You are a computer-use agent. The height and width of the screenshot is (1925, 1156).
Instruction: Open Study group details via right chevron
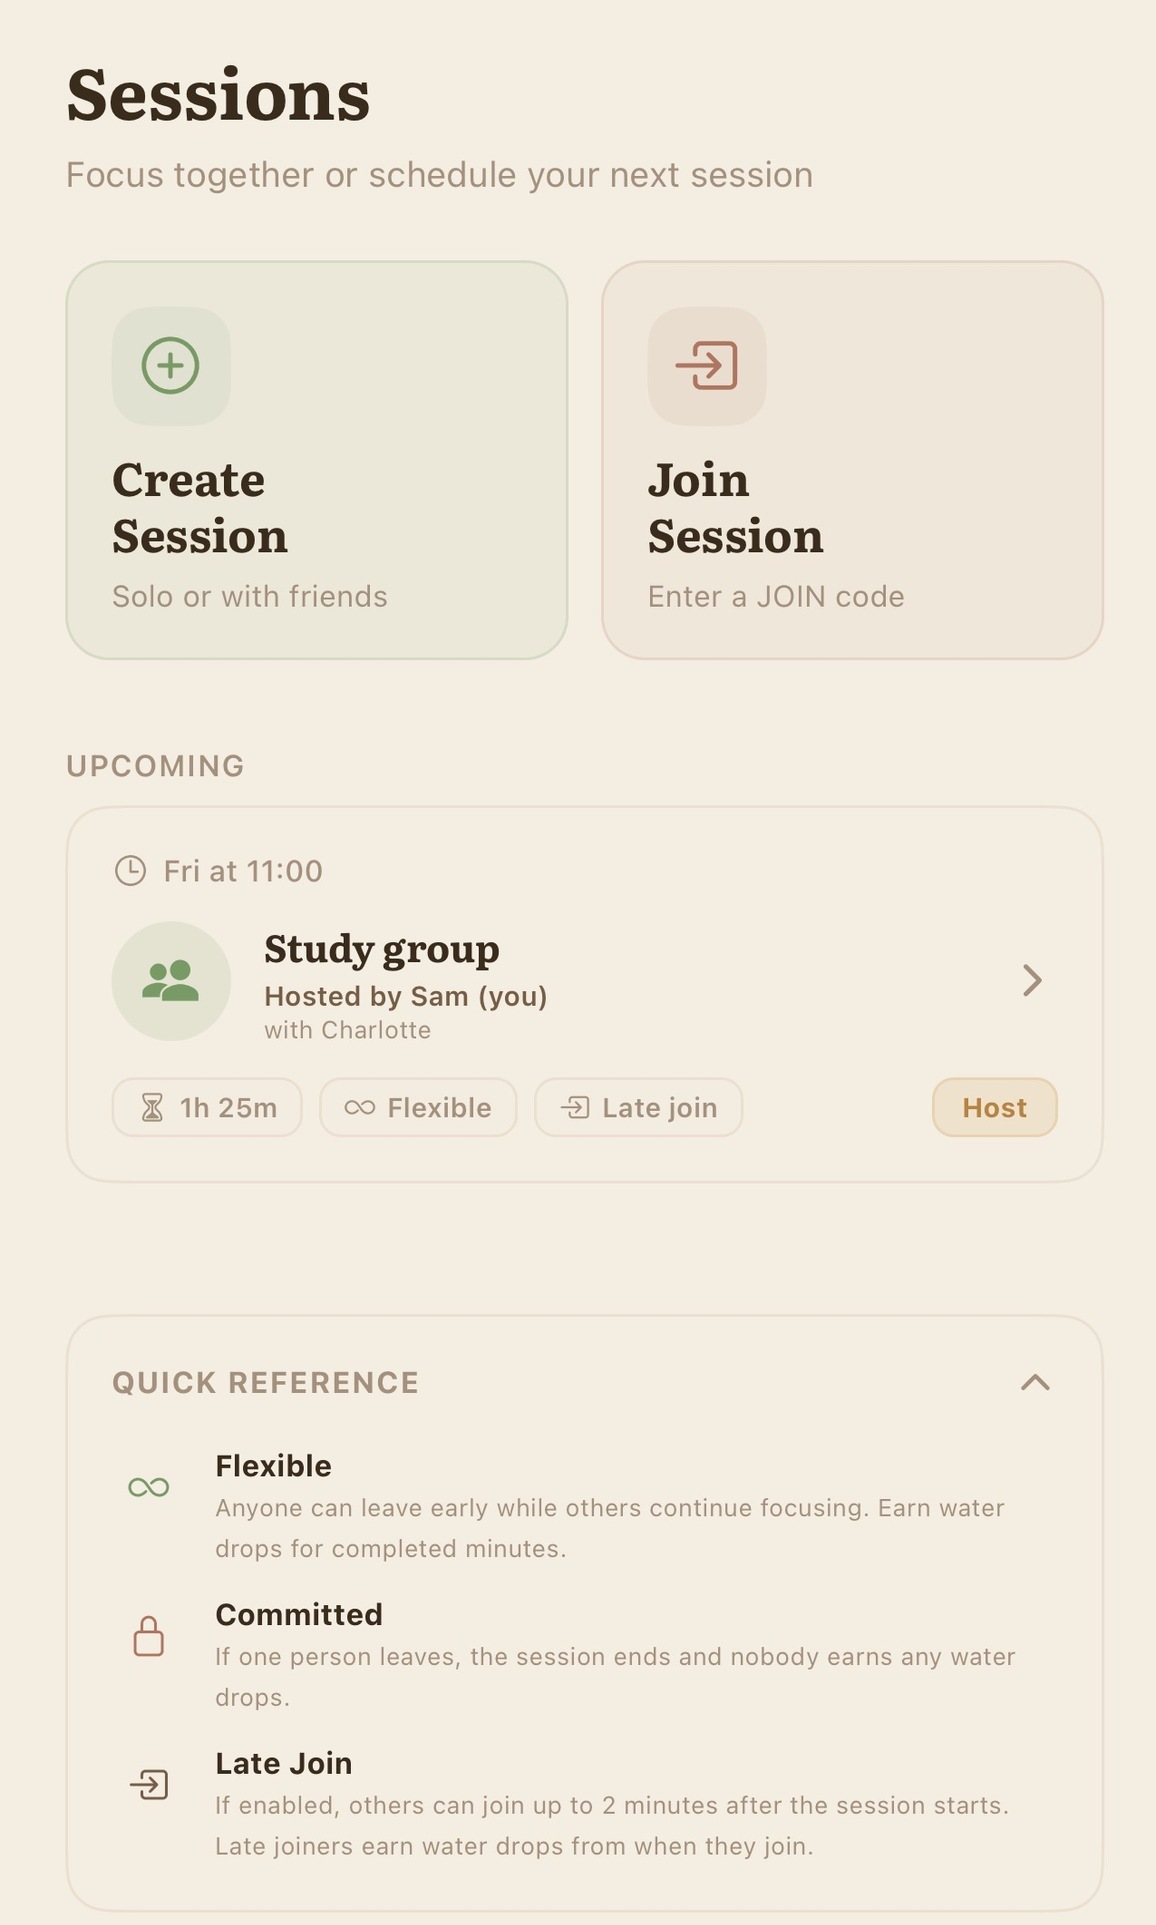coord(1032,981)
